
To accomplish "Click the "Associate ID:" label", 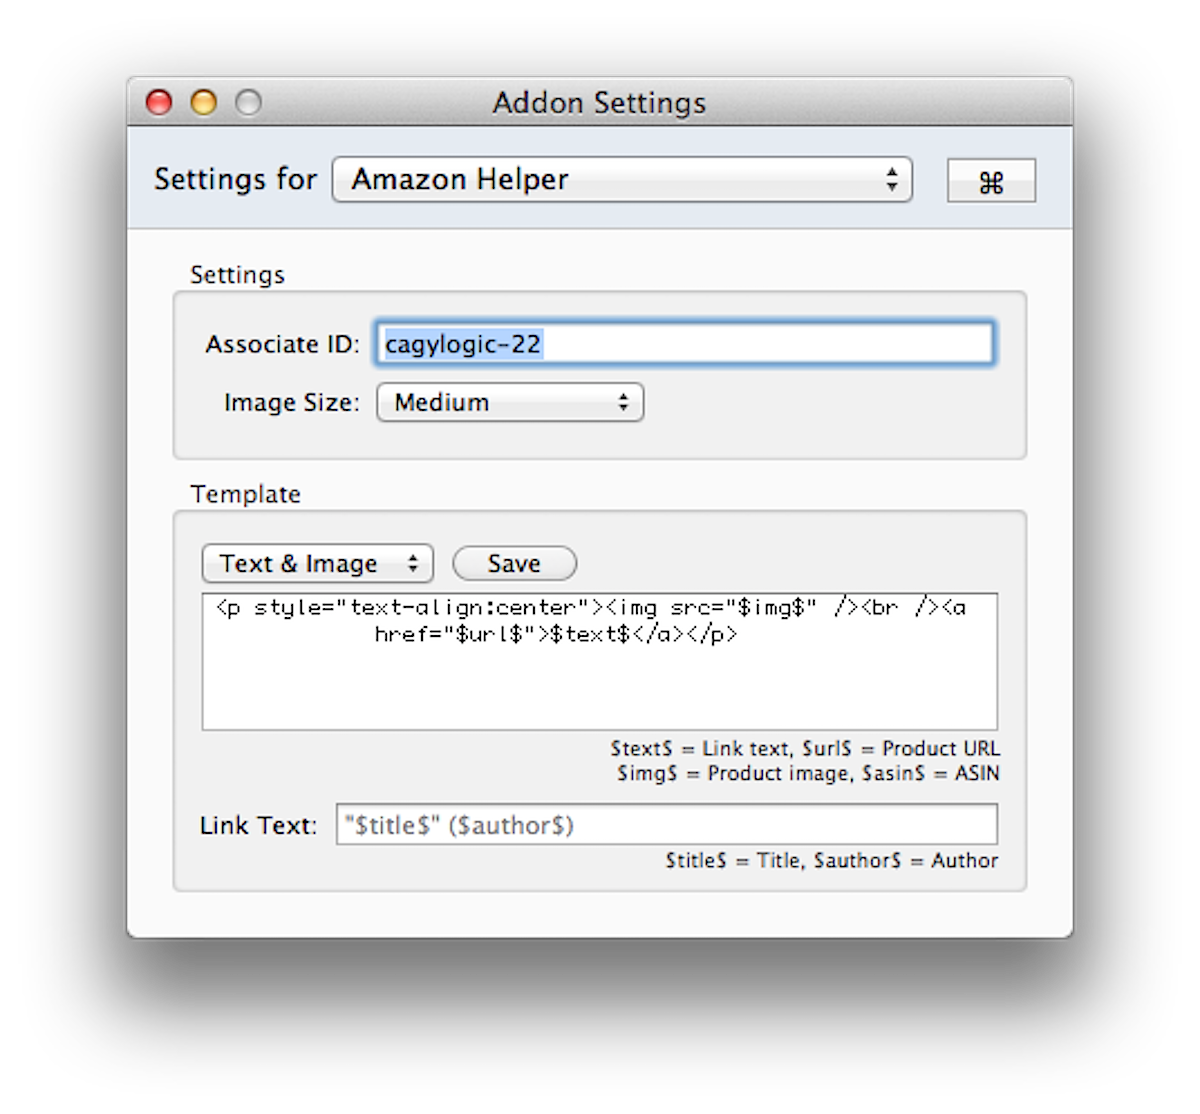I will coord(282,344).
